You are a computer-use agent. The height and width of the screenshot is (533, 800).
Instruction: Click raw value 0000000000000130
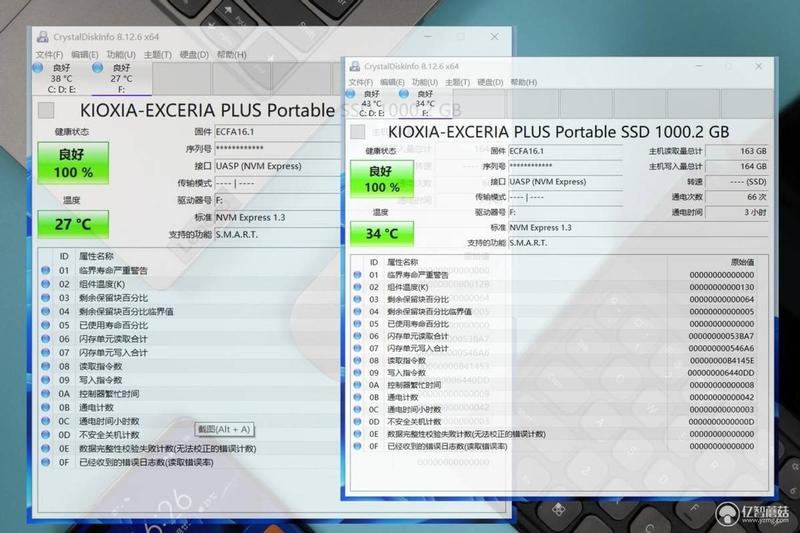[721, 287]
